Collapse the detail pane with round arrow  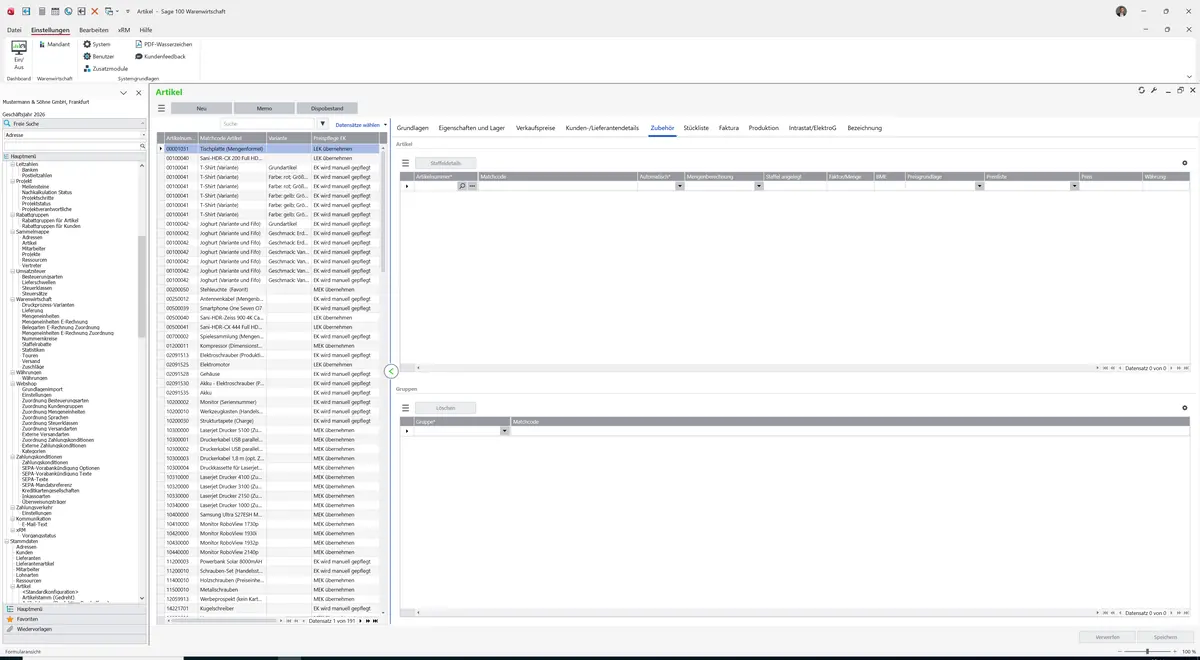coord(391,371)
